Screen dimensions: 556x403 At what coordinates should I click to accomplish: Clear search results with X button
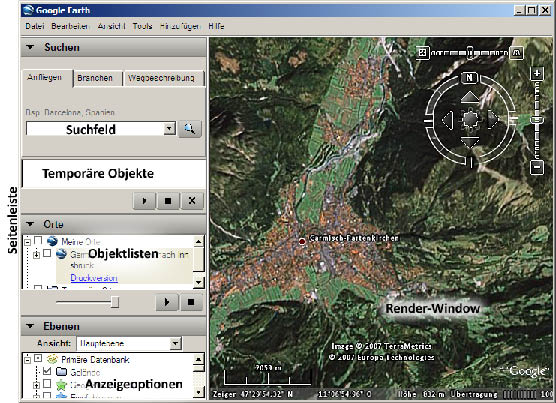tap(192, 201)
